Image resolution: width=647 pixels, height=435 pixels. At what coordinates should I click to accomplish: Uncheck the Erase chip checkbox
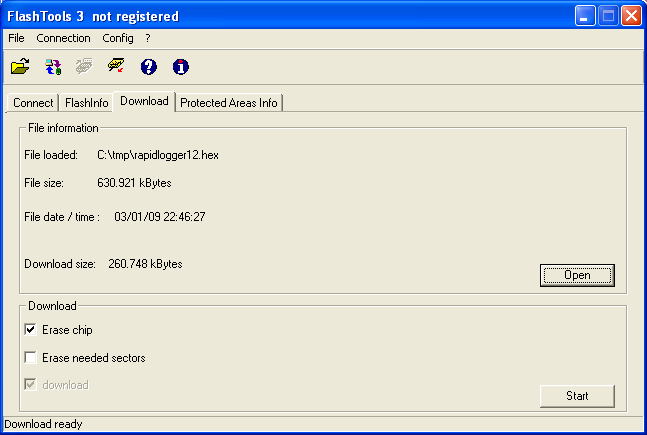pyautogui.click(x=30, y=329)
